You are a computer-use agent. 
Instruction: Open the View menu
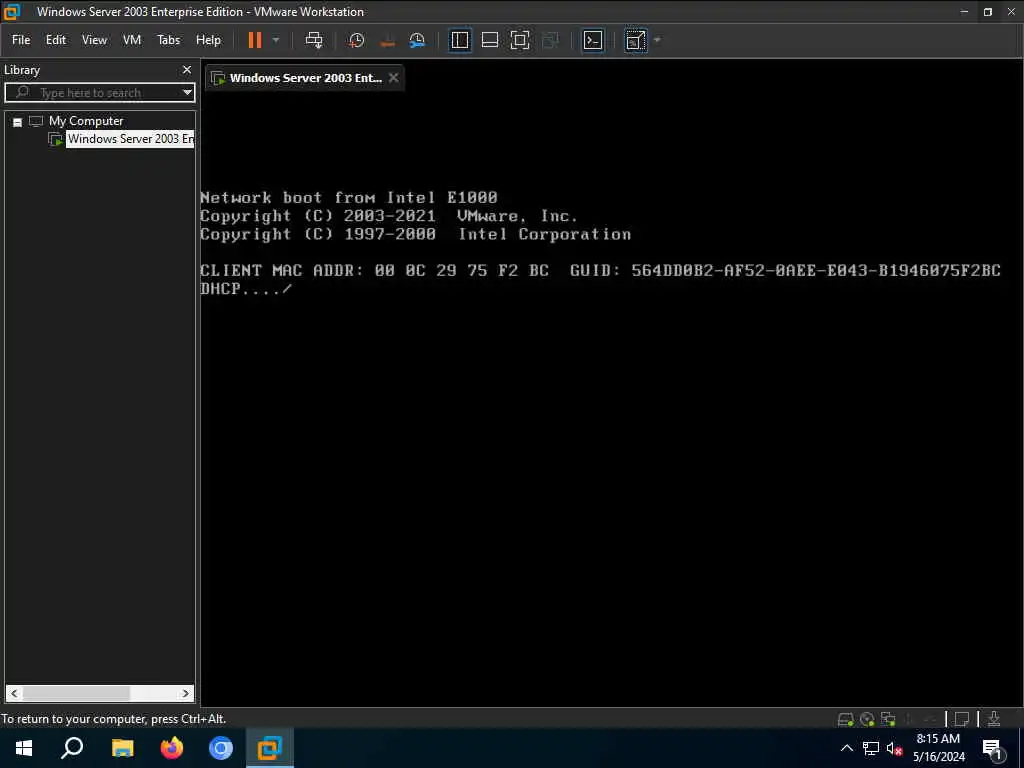point(94,40)
